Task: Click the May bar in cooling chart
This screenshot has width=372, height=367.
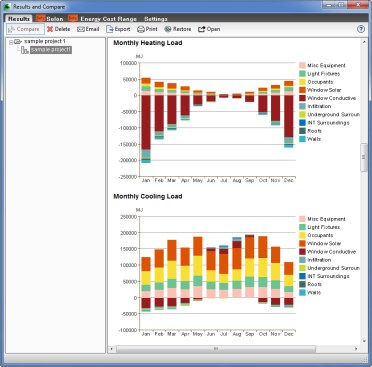Action: [198, 269]
